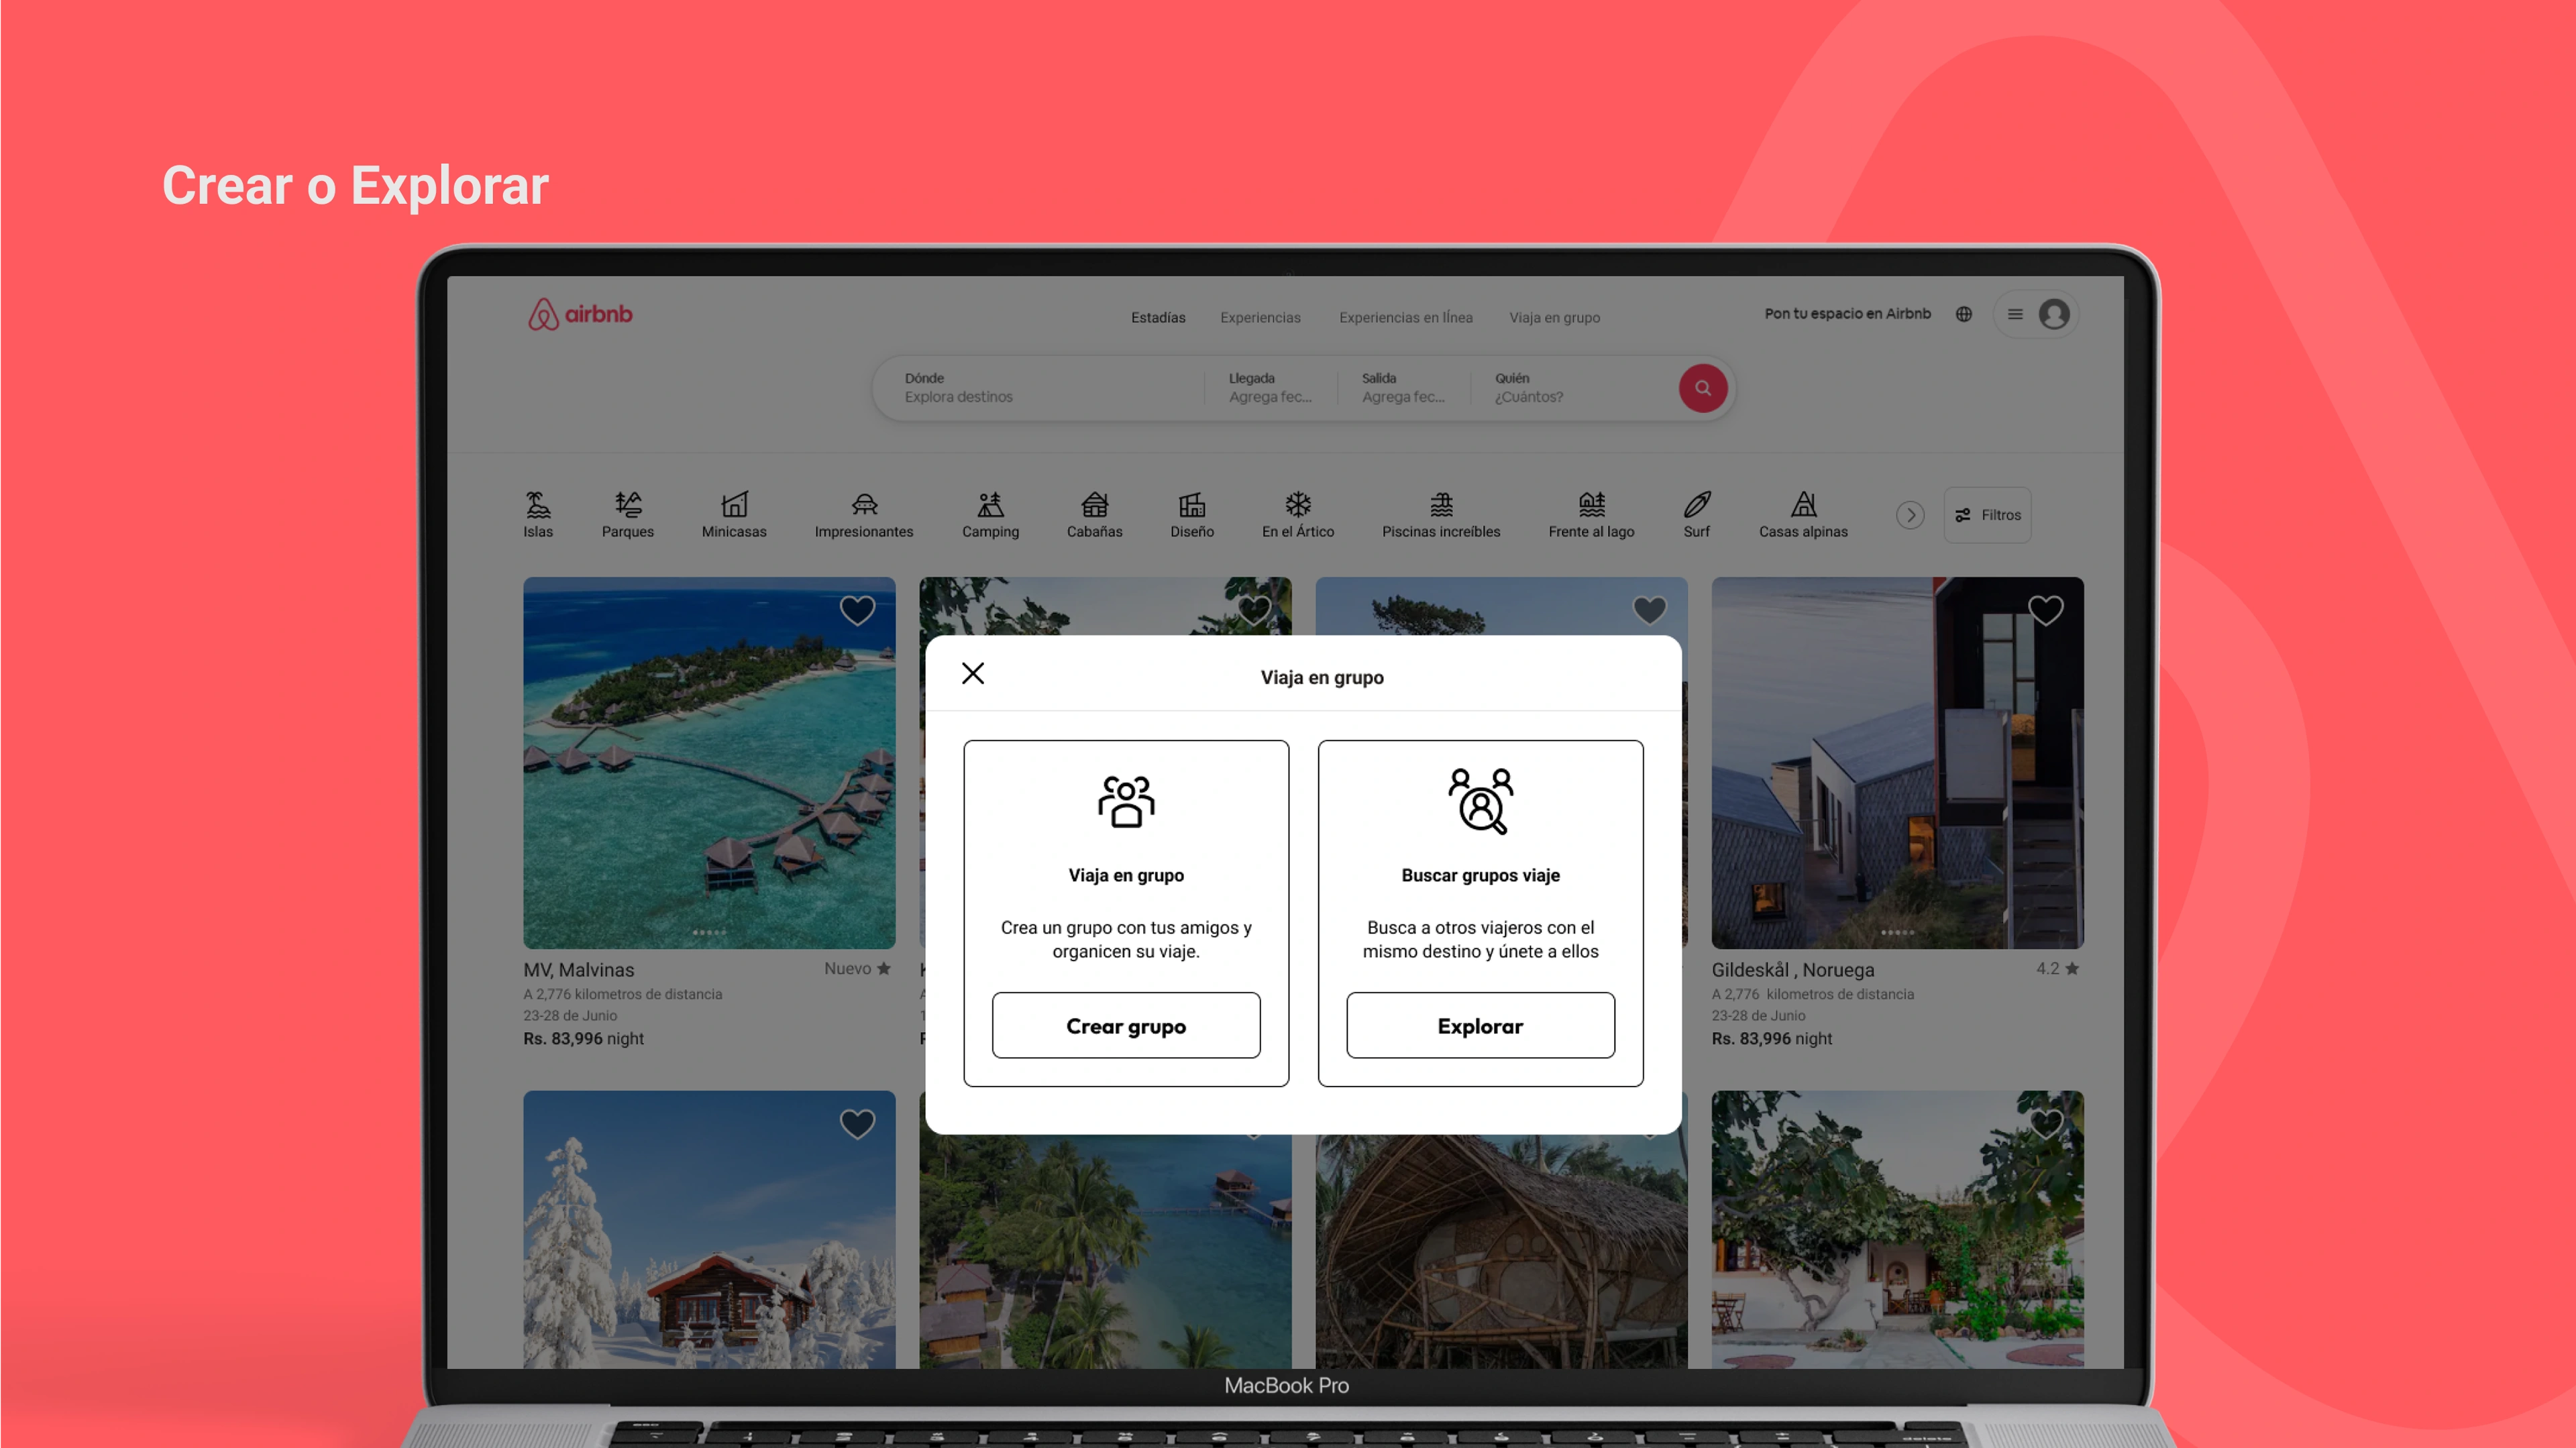Click the Airbnb logo
Screen dimensions: 2576x1448
click(580, 314)
